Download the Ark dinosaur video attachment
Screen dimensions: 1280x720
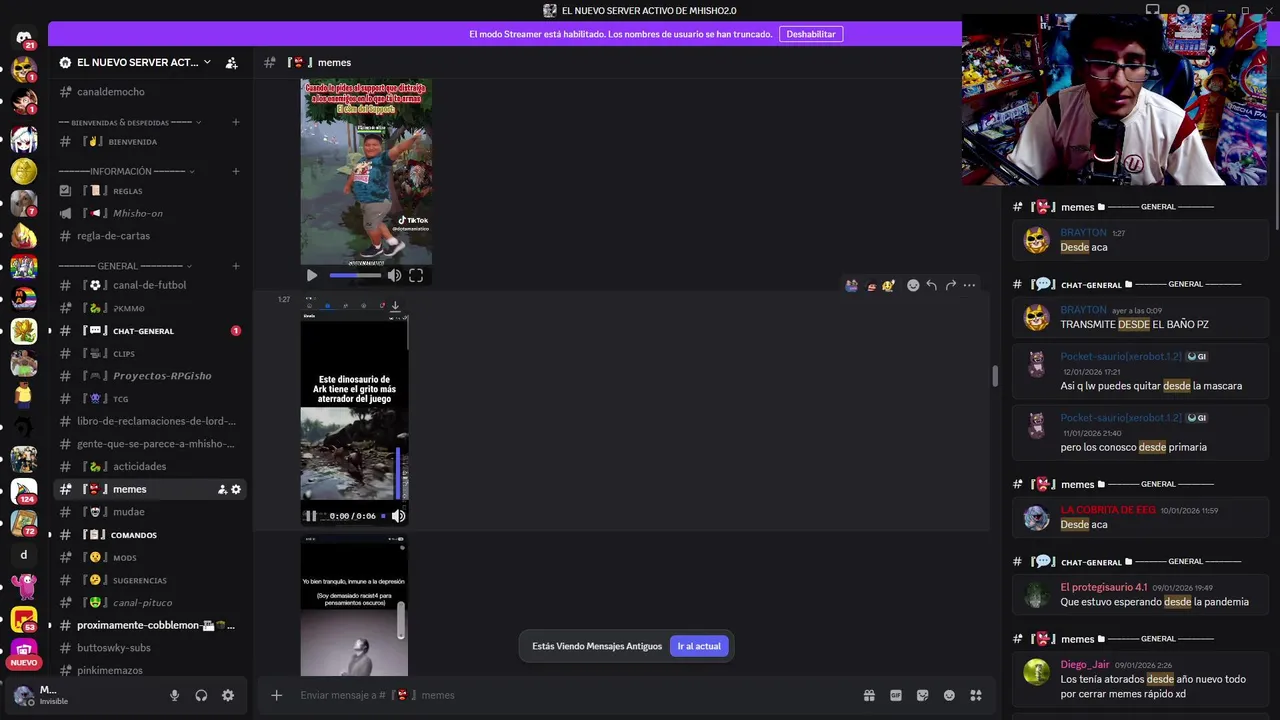(x=395, y=306)
